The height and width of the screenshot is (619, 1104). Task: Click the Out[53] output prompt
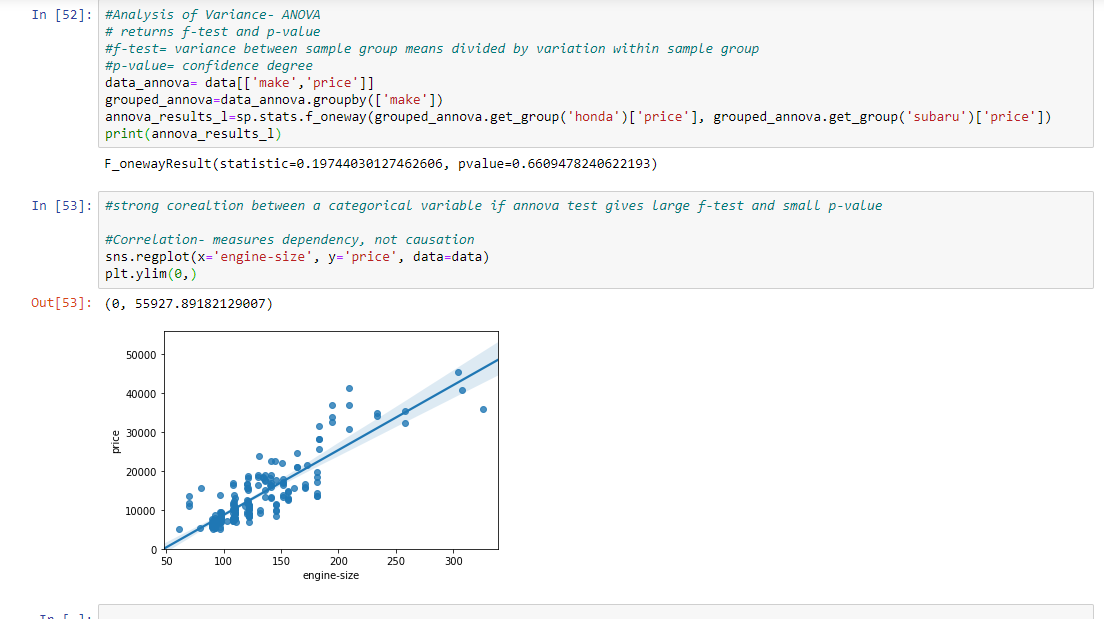(62, 303)
